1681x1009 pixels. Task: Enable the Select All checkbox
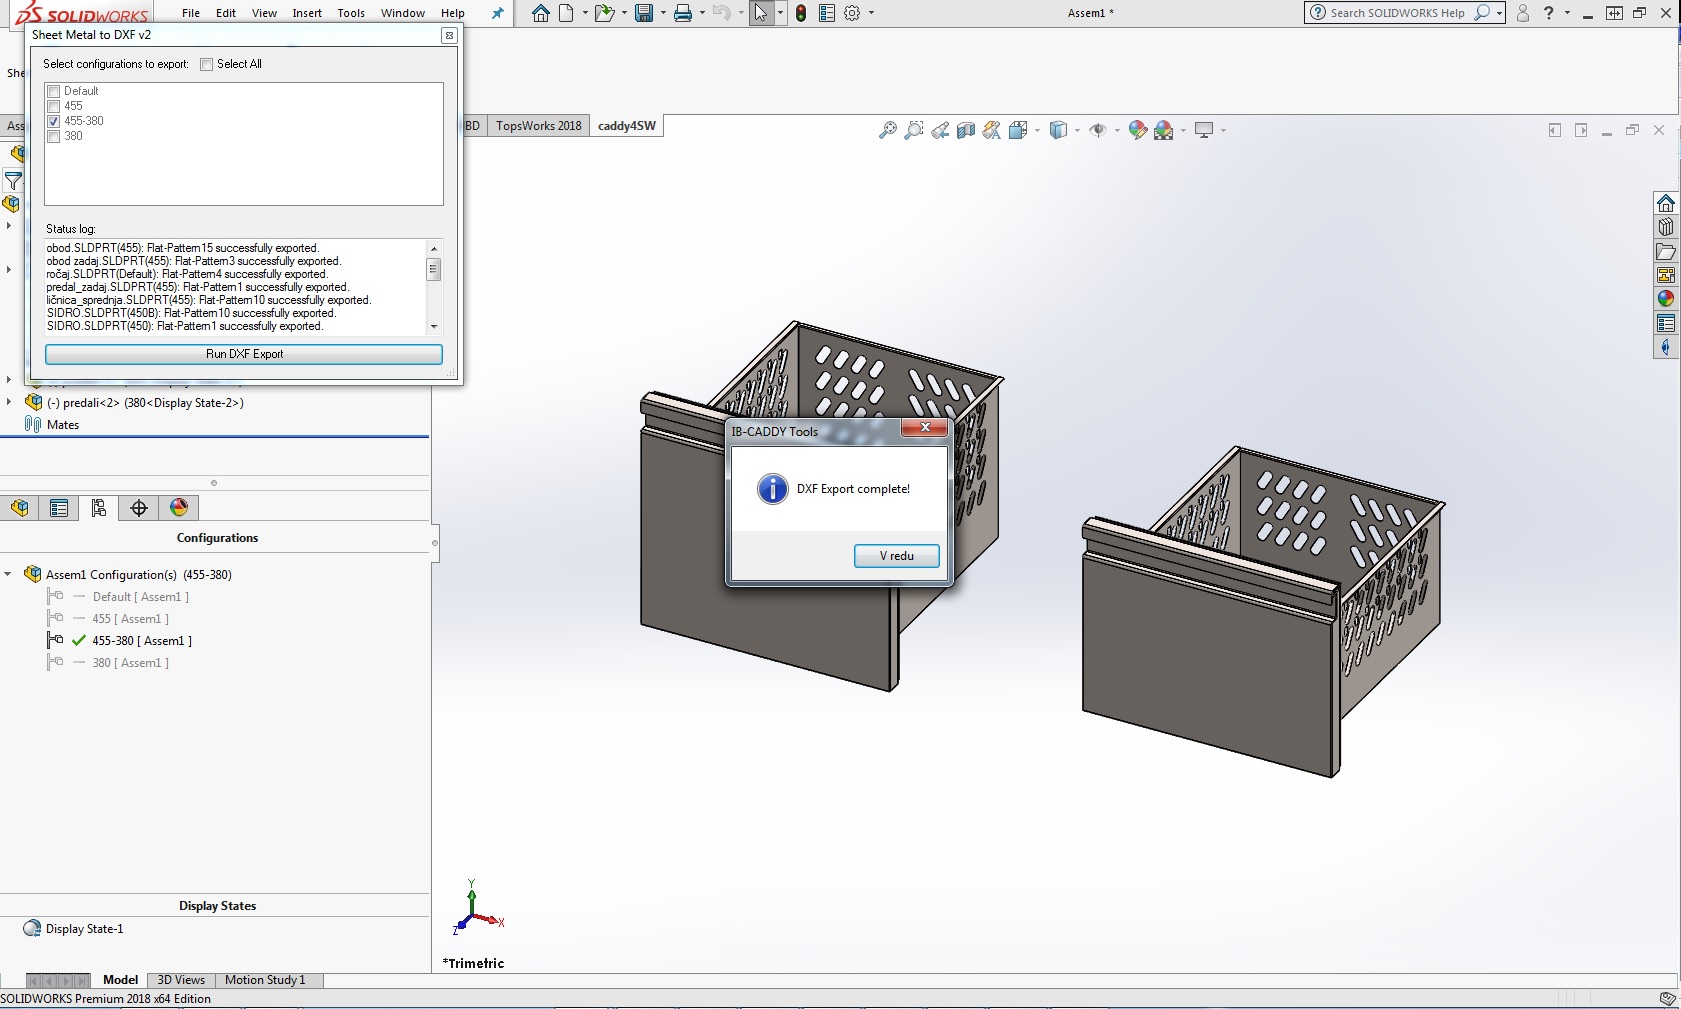[x=207, y=64]
